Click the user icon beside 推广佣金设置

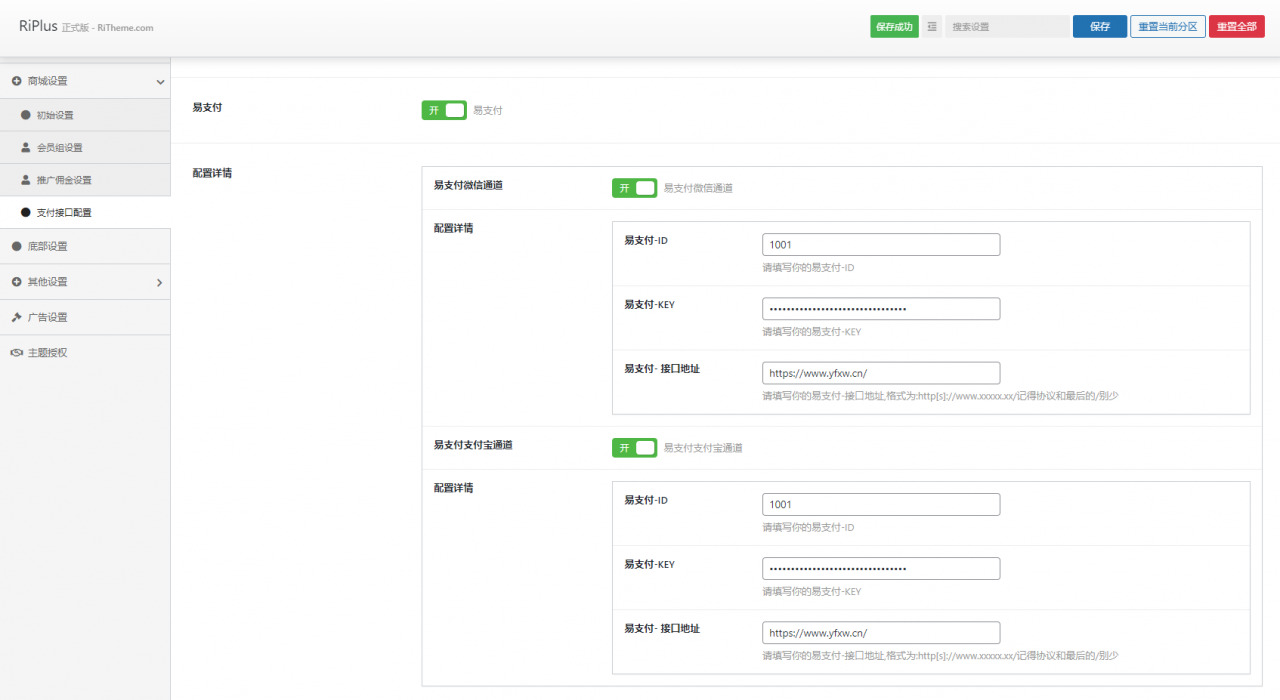[x=26, y=180]
